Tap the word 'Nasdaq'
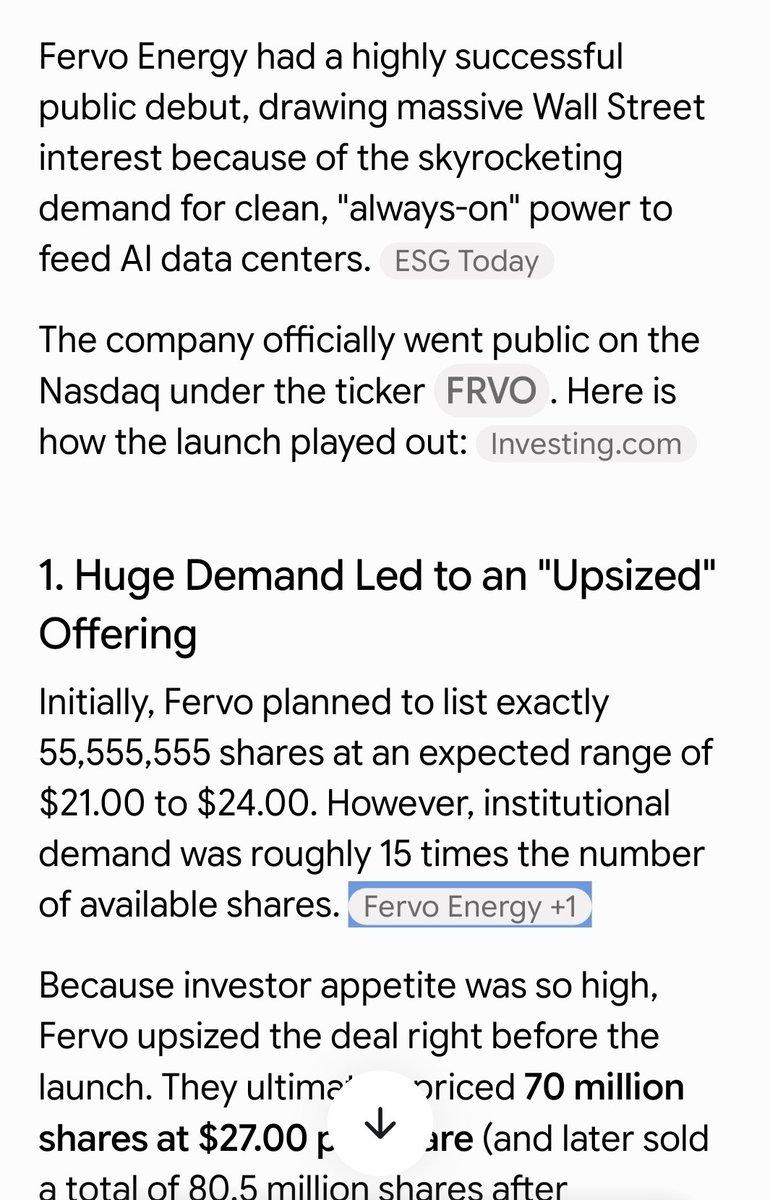 click(98, 391)
